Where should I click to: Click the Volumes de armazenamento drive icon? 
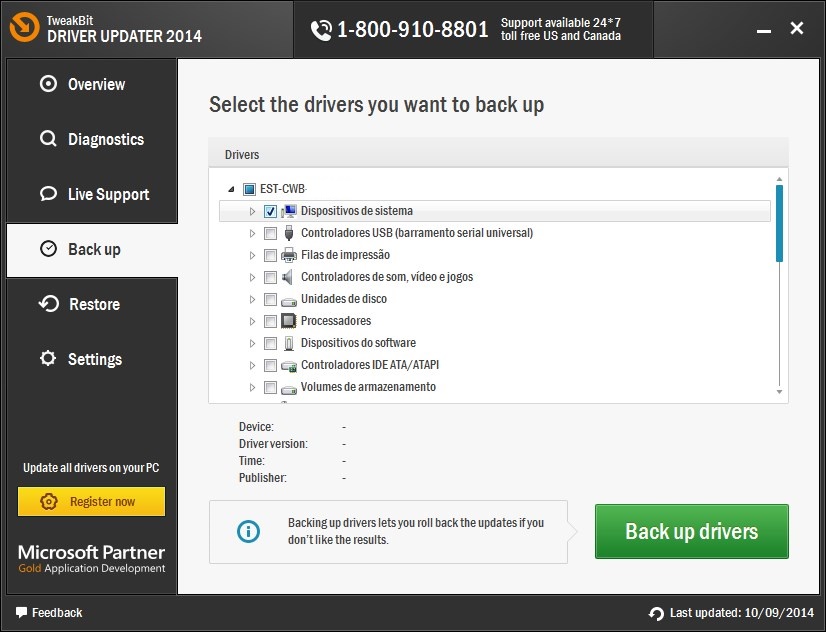(289, 389)
